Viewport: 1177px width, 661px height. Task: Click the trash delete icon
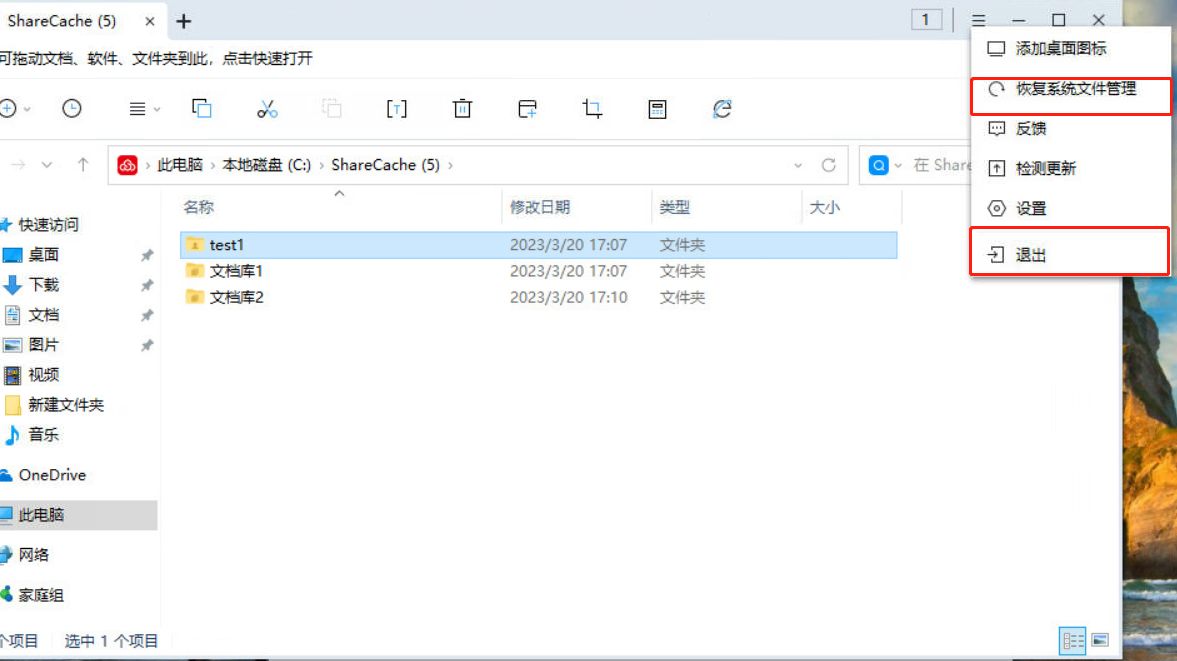click(x=462, y=109)
